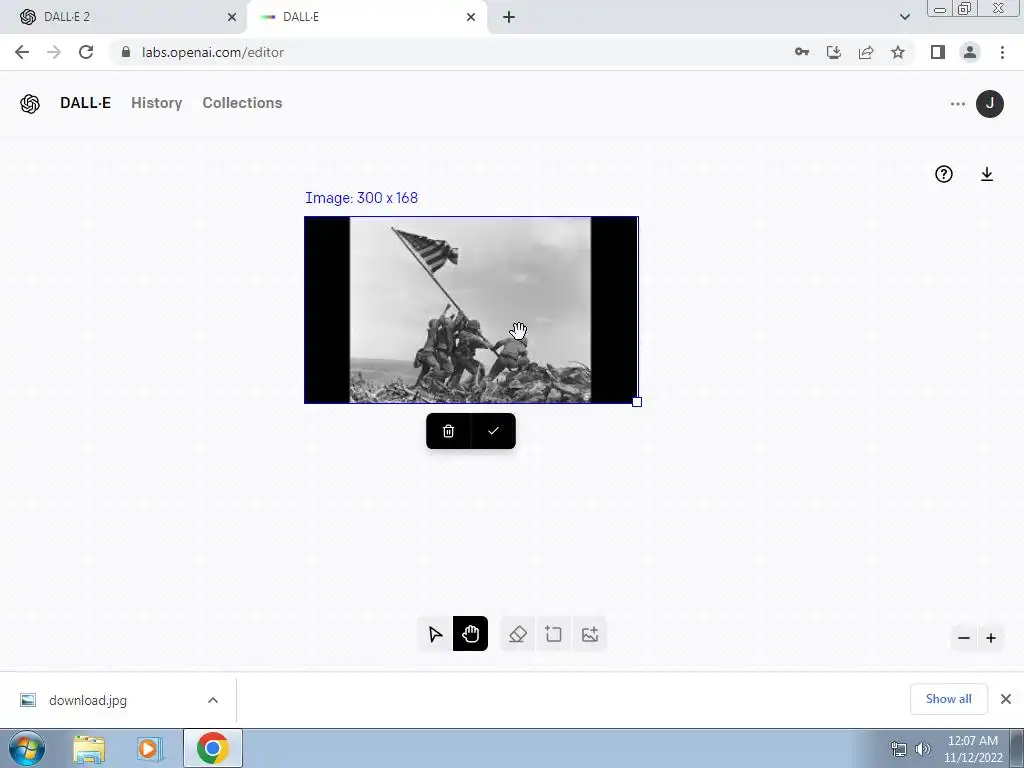Close the DALL·E 2 browser tab
The width and height of the screenshot is (1024, 768).
click(231, 17)
